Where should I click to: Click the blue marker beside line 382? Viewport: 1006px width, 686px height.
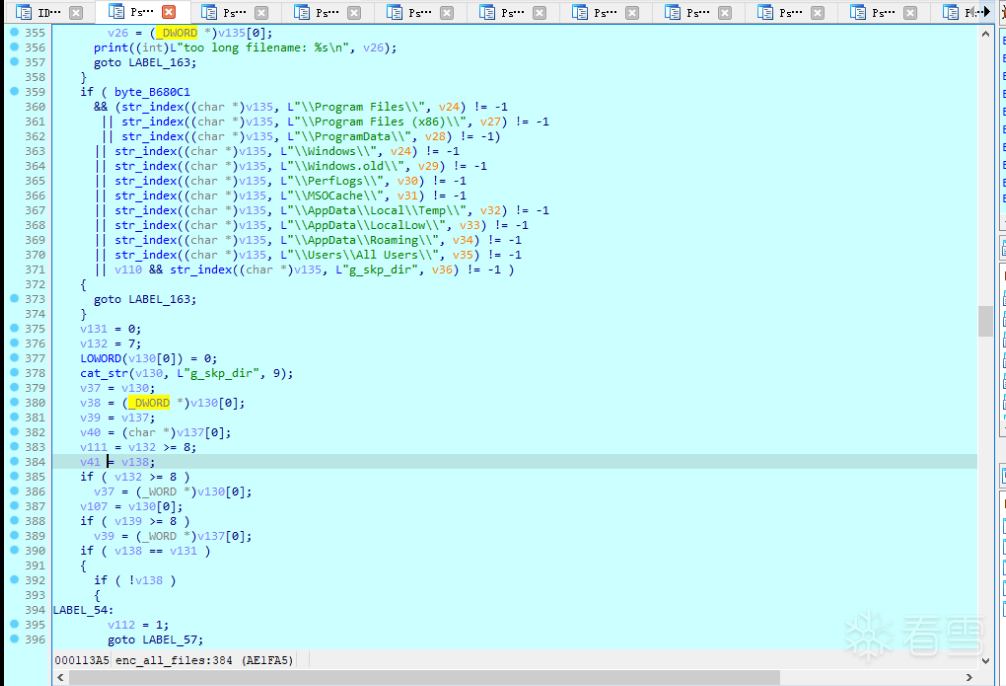14,431
